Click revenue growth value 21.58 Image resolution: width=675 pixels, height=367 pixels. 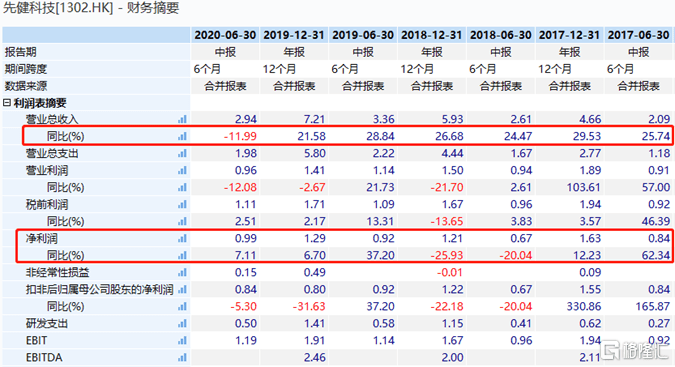(x=311, y=136)
